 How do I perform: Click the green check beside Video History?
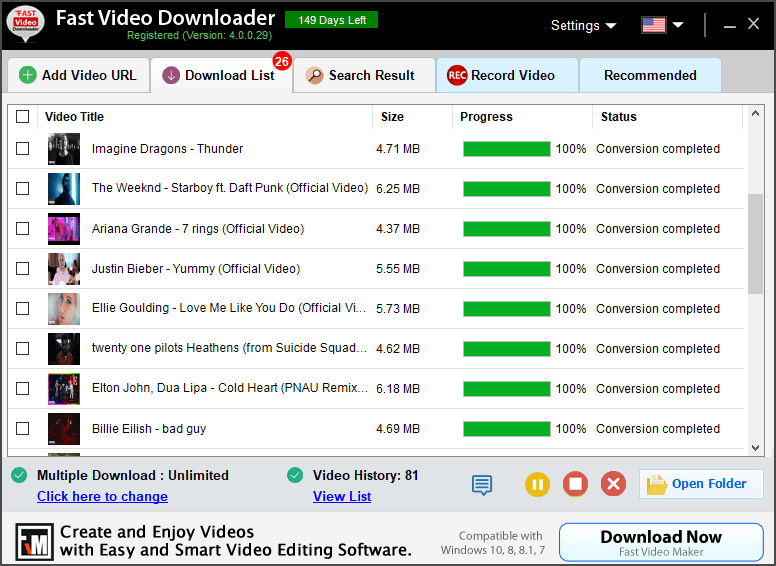pyautogui.click(x=295, y=475)
